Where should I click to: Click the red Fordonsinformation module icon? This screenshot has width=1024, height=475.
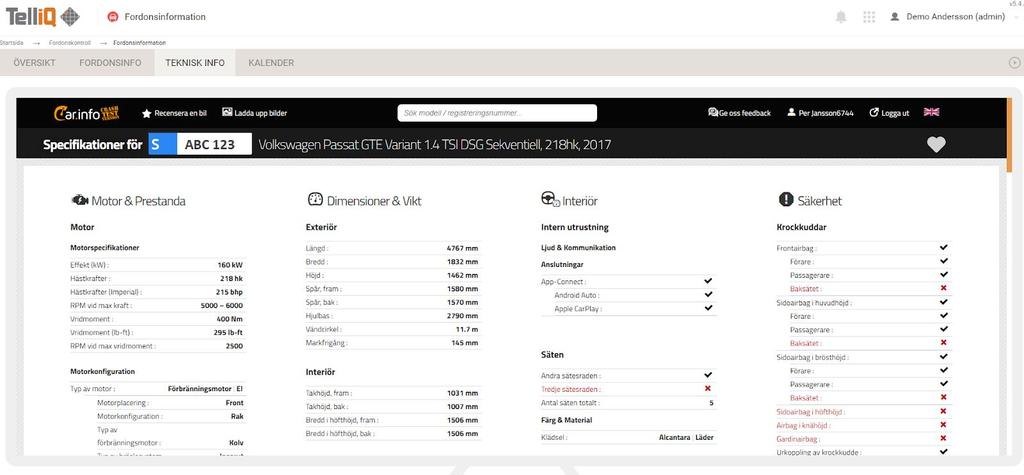pyautogui.click(x=113, y=17)
